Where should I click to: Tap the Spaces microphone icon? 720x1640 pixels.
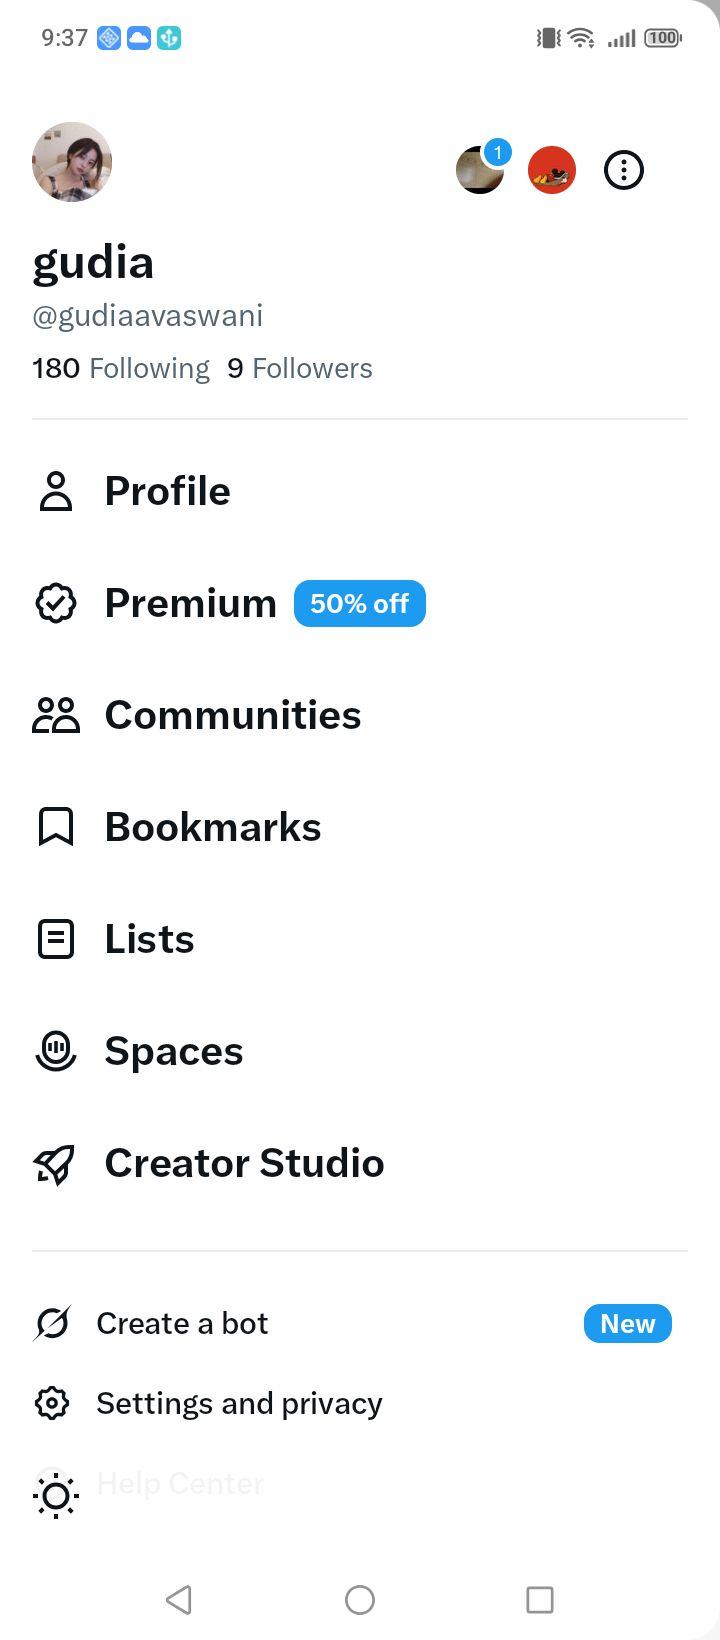click(x=56, y=1051)
